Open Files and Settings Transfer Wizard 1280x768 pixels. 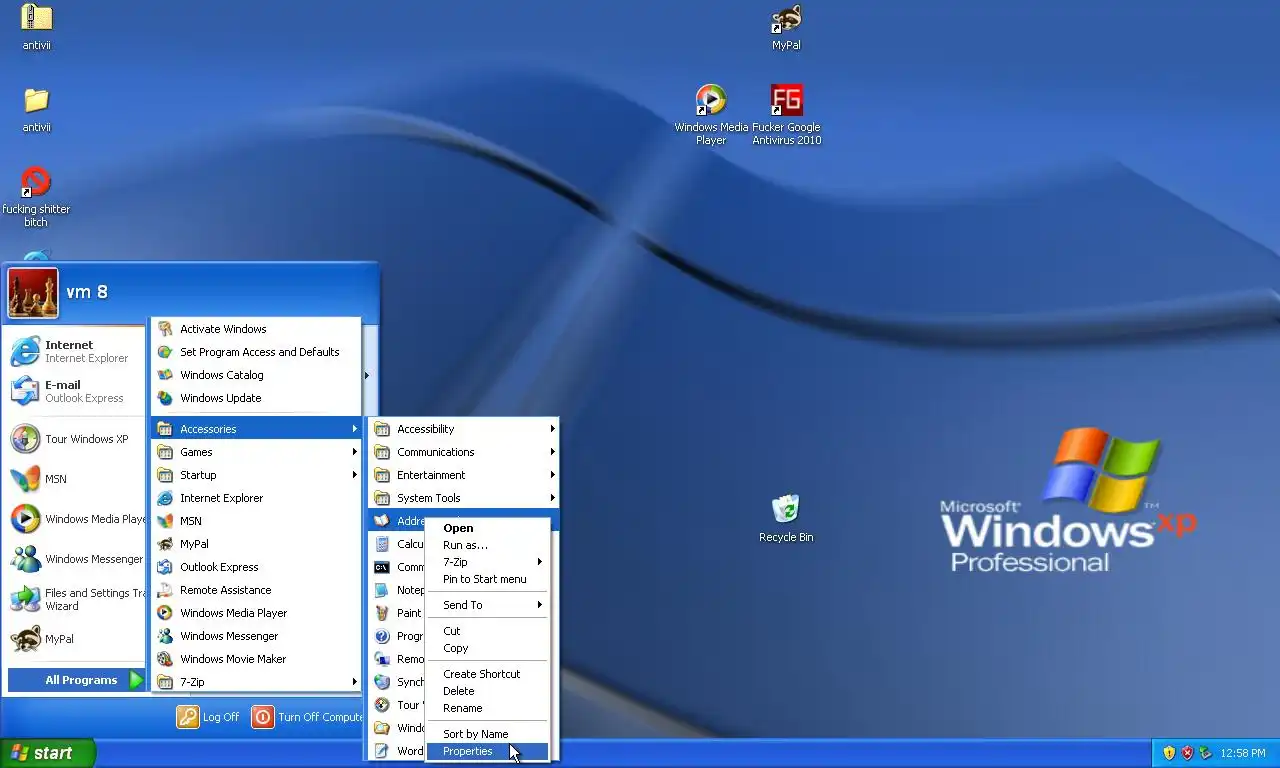point(76,599)
